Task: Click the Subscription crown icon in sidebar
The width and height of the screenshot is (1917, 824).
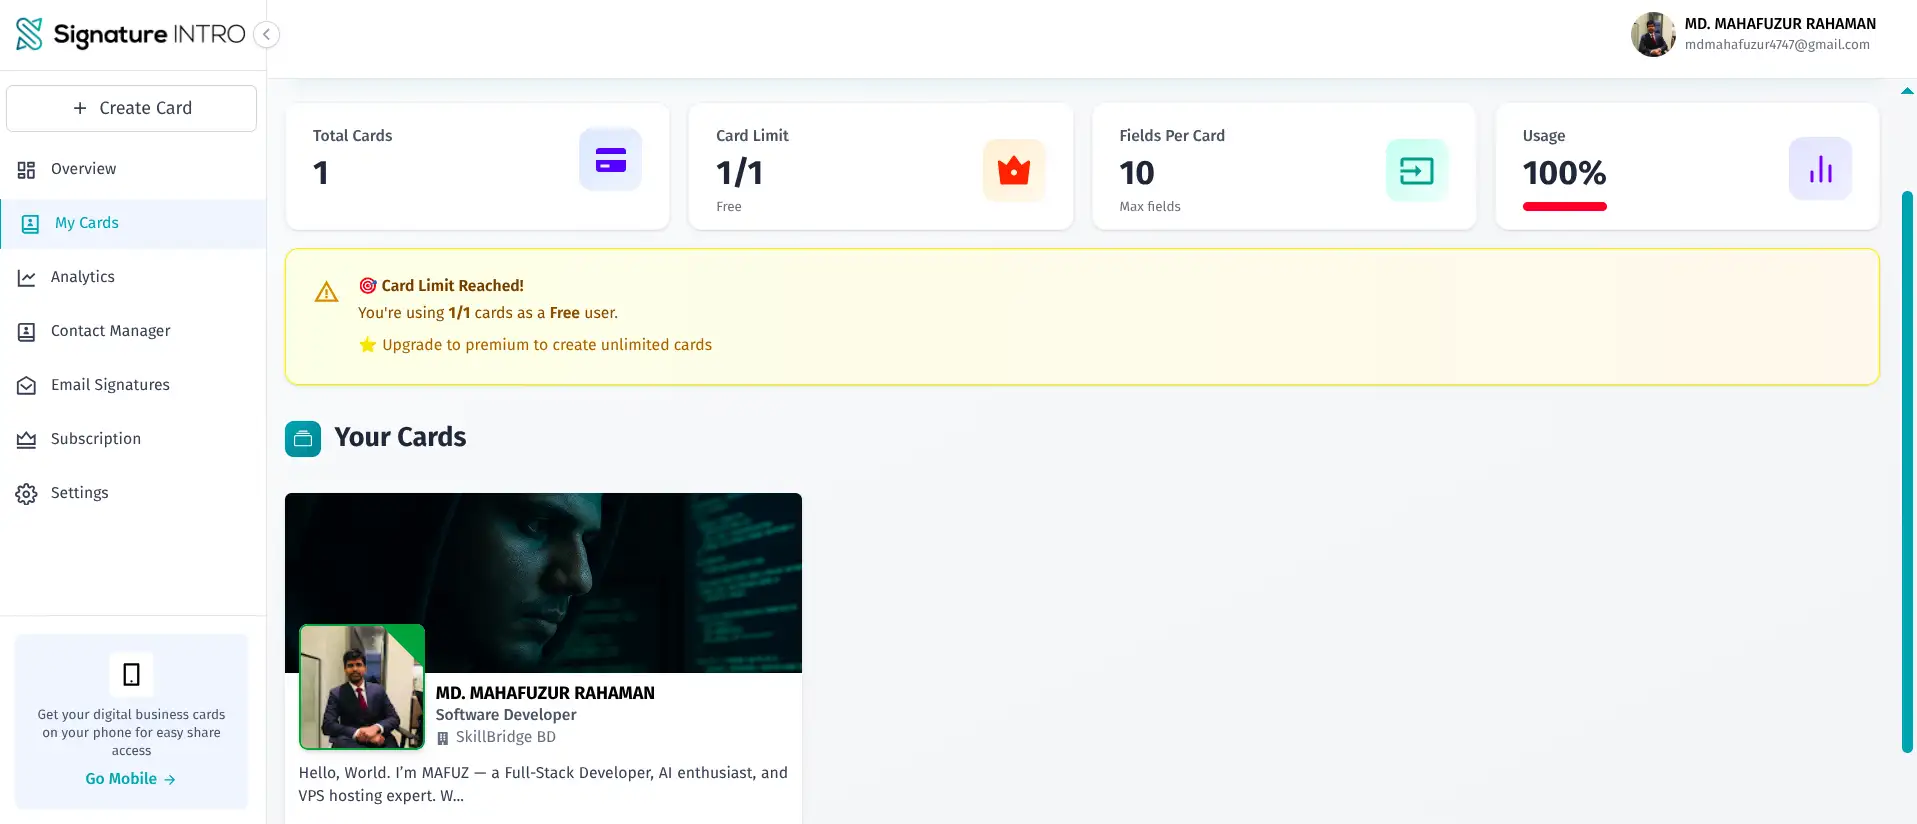Action: click(x=27, y=440)
